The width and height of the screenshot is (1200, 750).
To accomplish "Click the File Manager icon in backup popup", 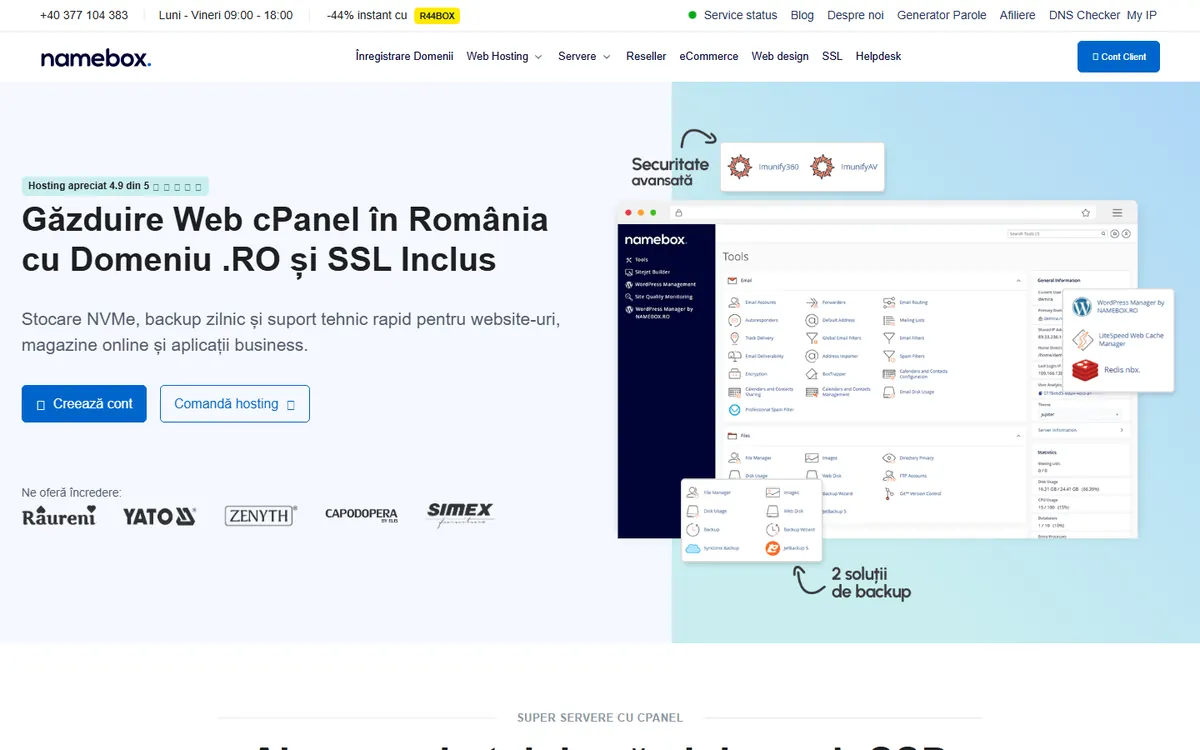I will tap(694, 493).
